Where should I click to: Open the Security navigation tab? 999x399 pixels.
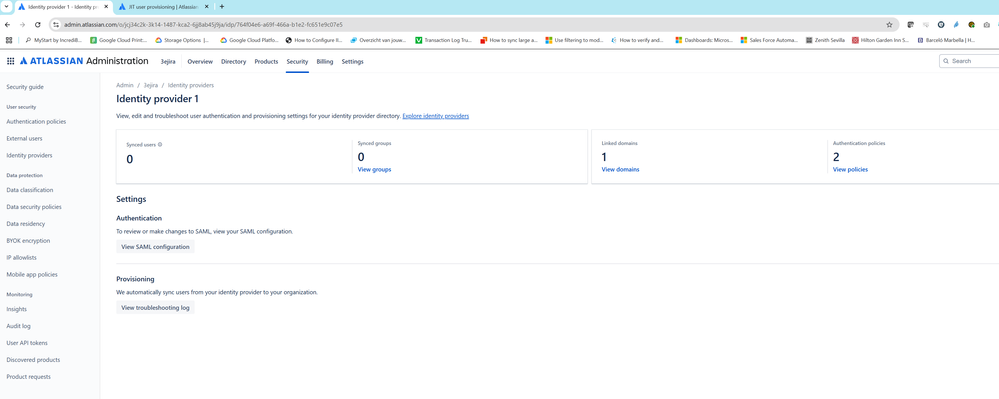click(298, 62)
